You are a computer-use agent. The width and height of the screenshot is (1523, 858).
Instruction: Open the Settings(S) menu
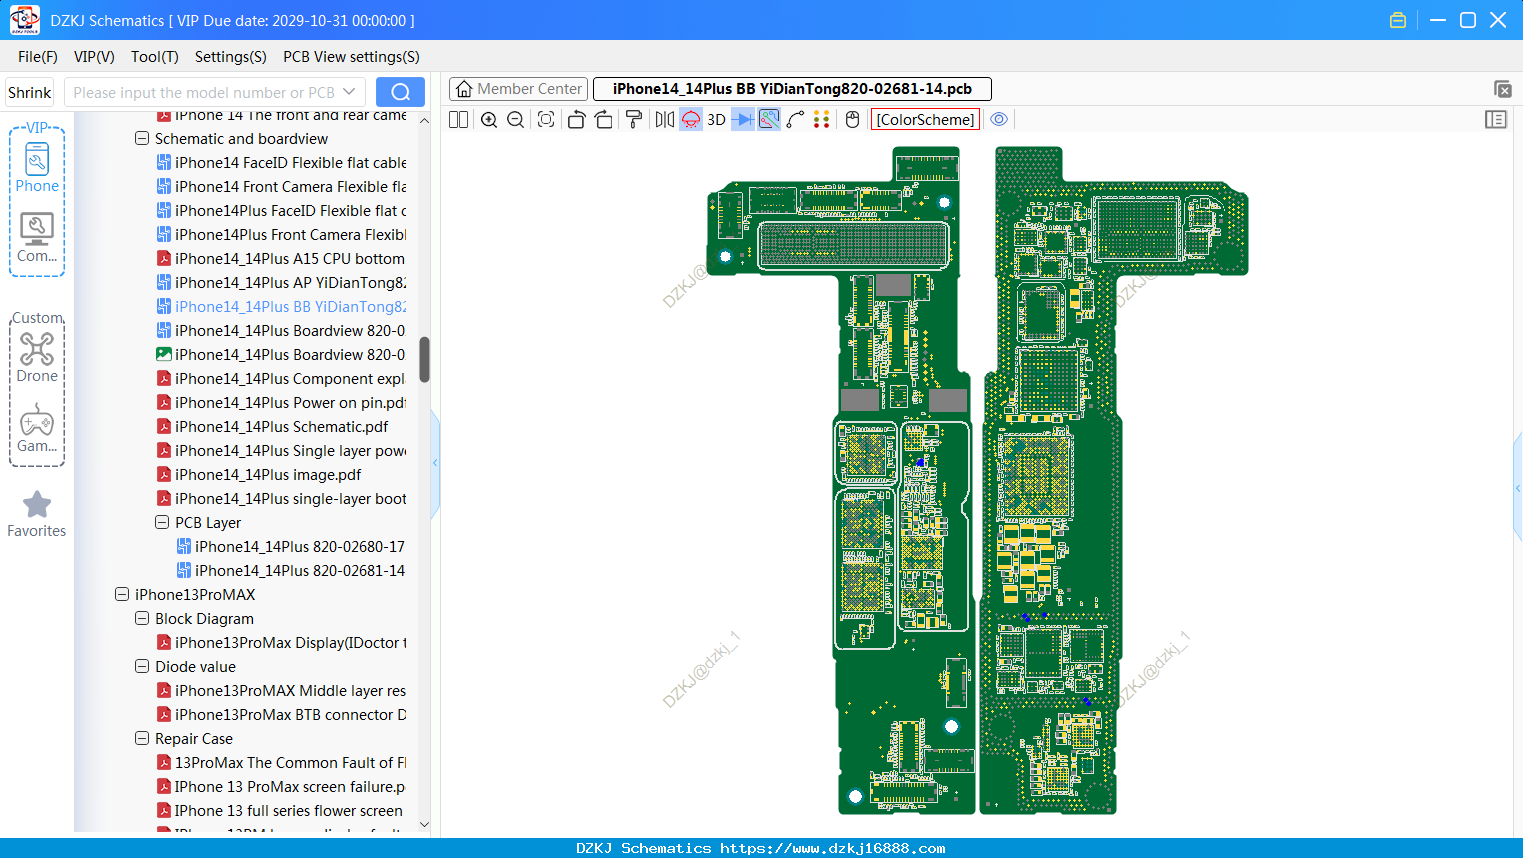[x=231, y=57]
